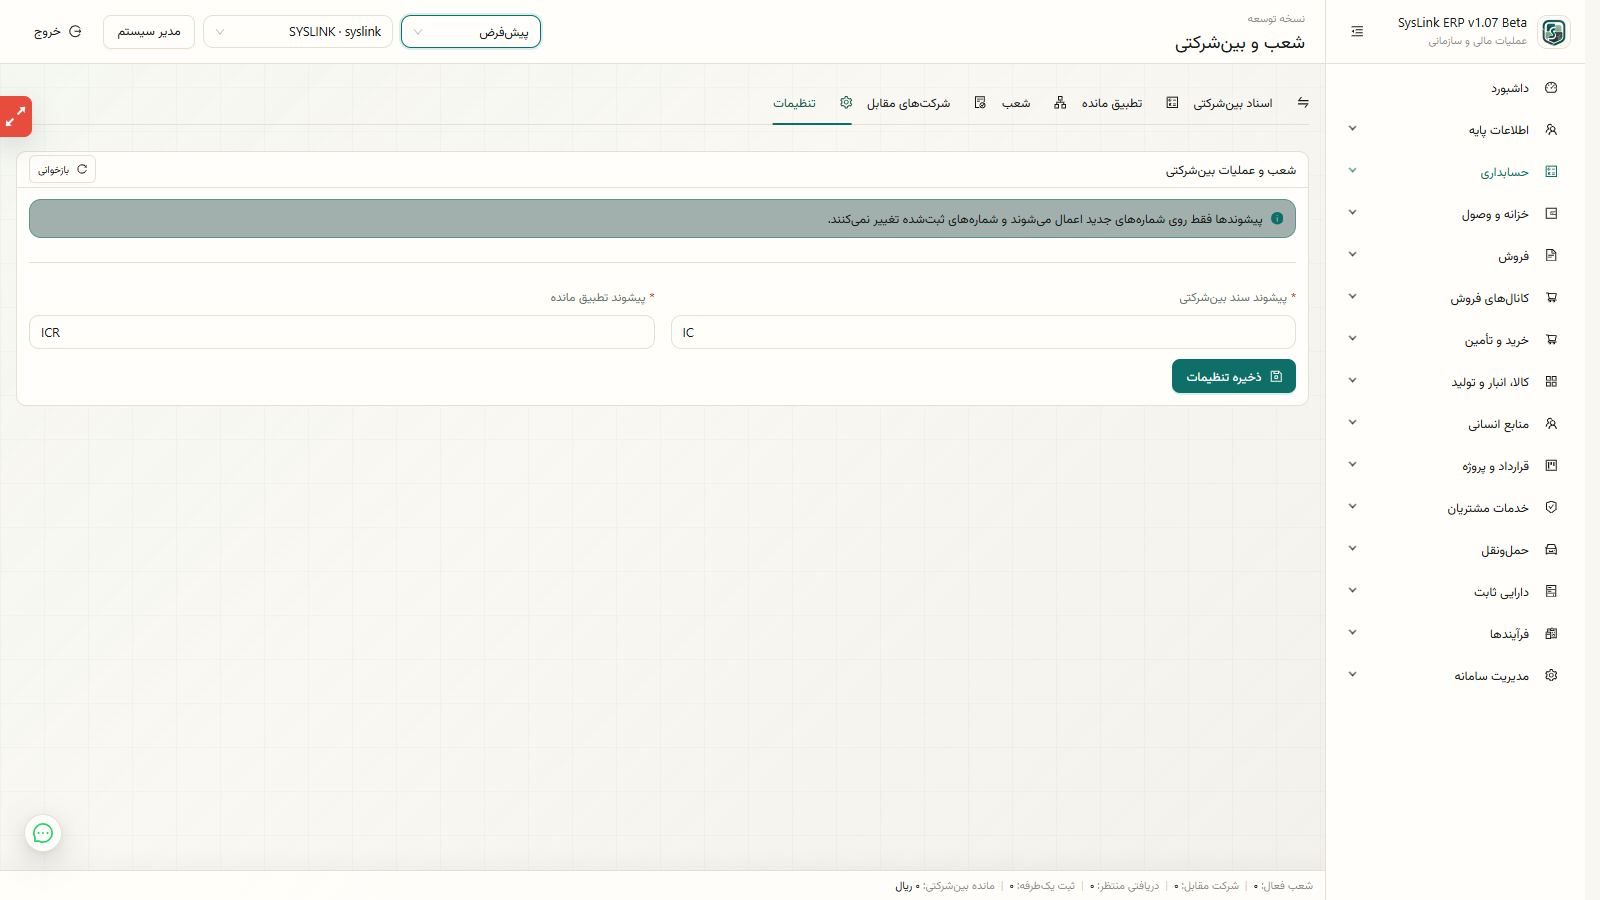Open the قرارداد و پروژه menu item
Viewport: 1600px width, 900px height.
[x=1455, y=466]
